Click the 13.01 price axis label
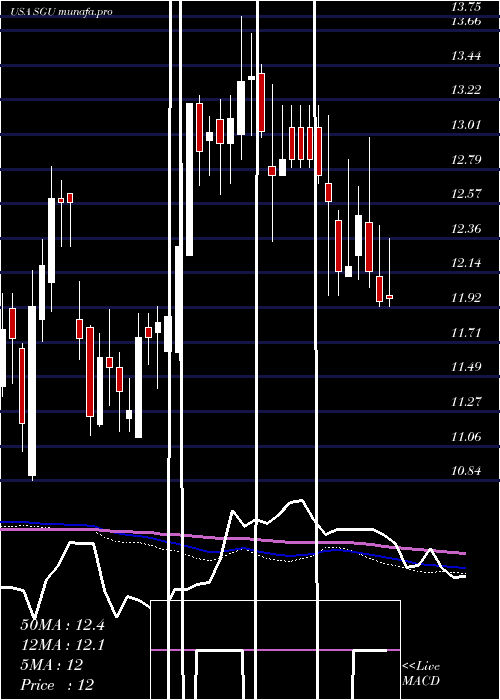500x700 pixels. [466, 124]
